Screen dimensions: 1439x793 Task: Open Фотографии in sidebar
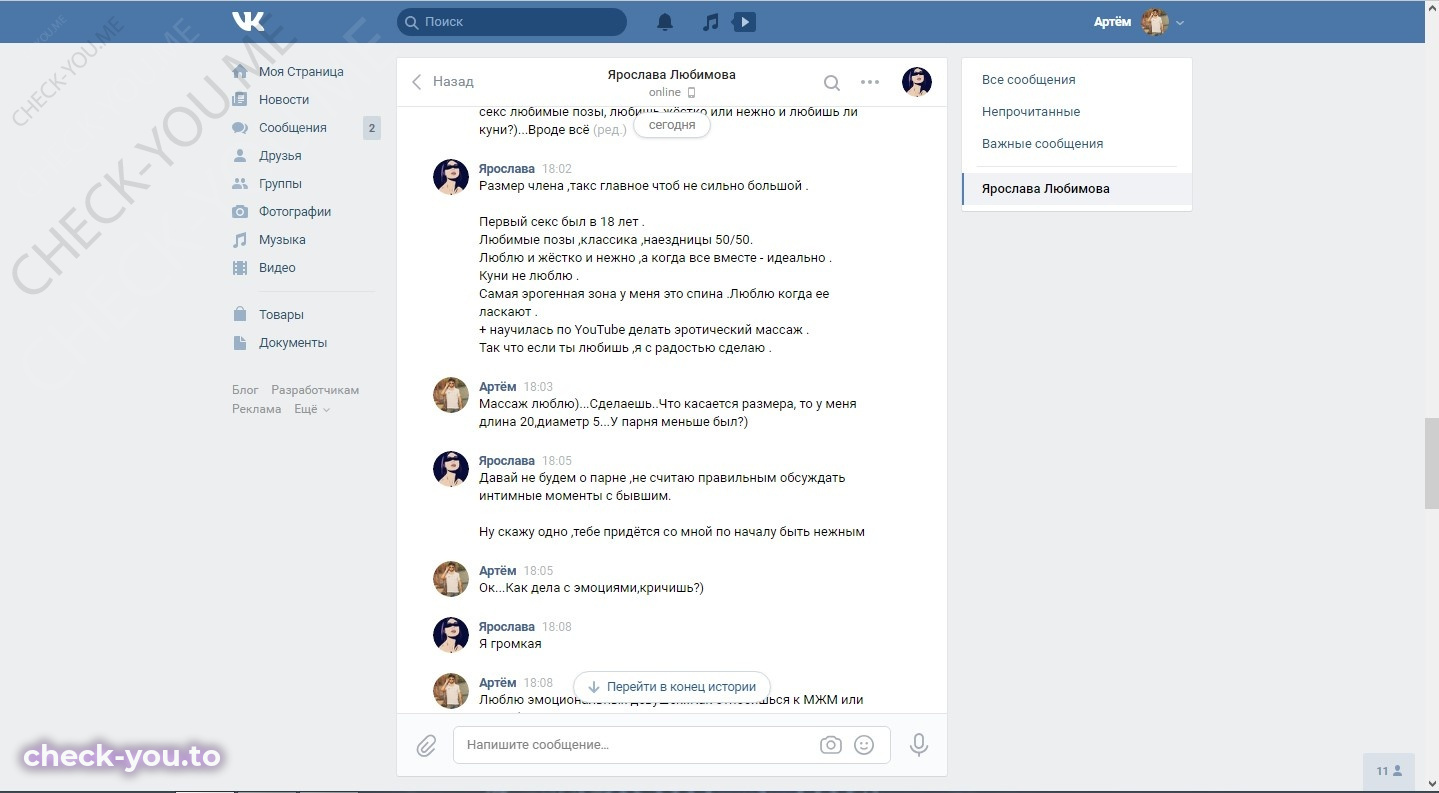tap(295, 212)
